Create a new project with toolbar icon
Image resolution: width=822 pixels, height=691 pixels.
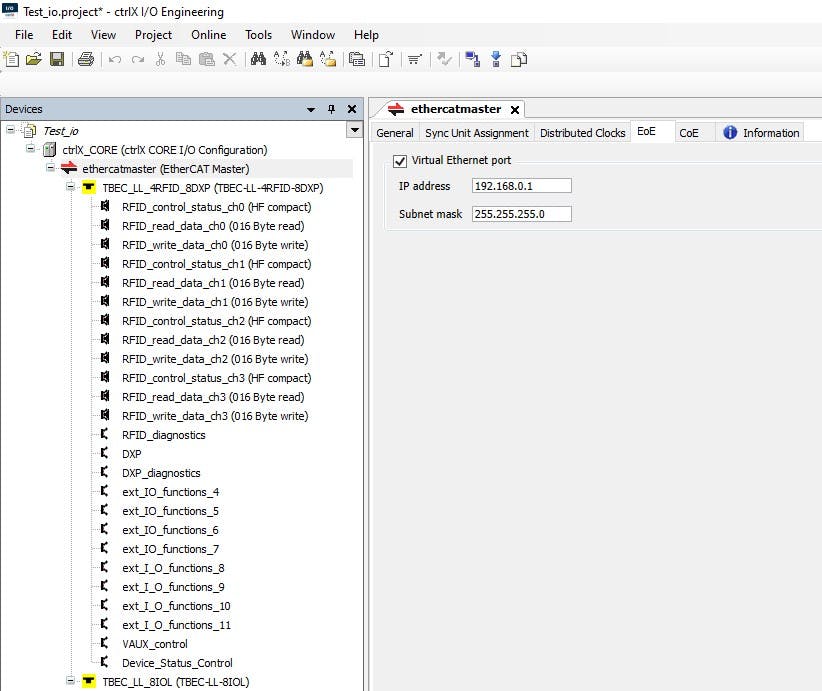(12, 59)
